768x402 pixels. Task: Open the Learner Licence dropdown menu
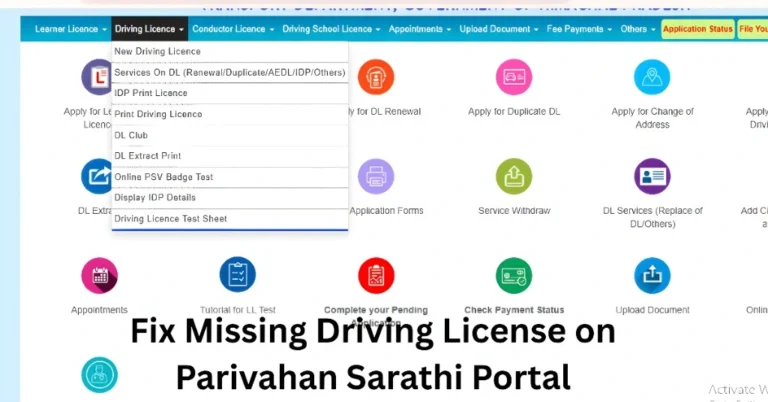click(71, 29)
